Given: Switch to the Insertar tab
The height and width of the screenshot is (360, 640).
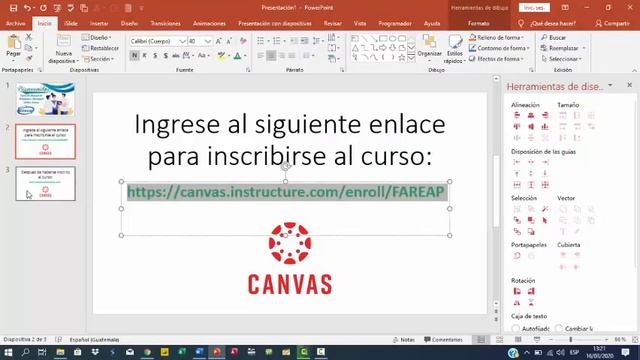Looking at the screenshot, I should 99,23.
